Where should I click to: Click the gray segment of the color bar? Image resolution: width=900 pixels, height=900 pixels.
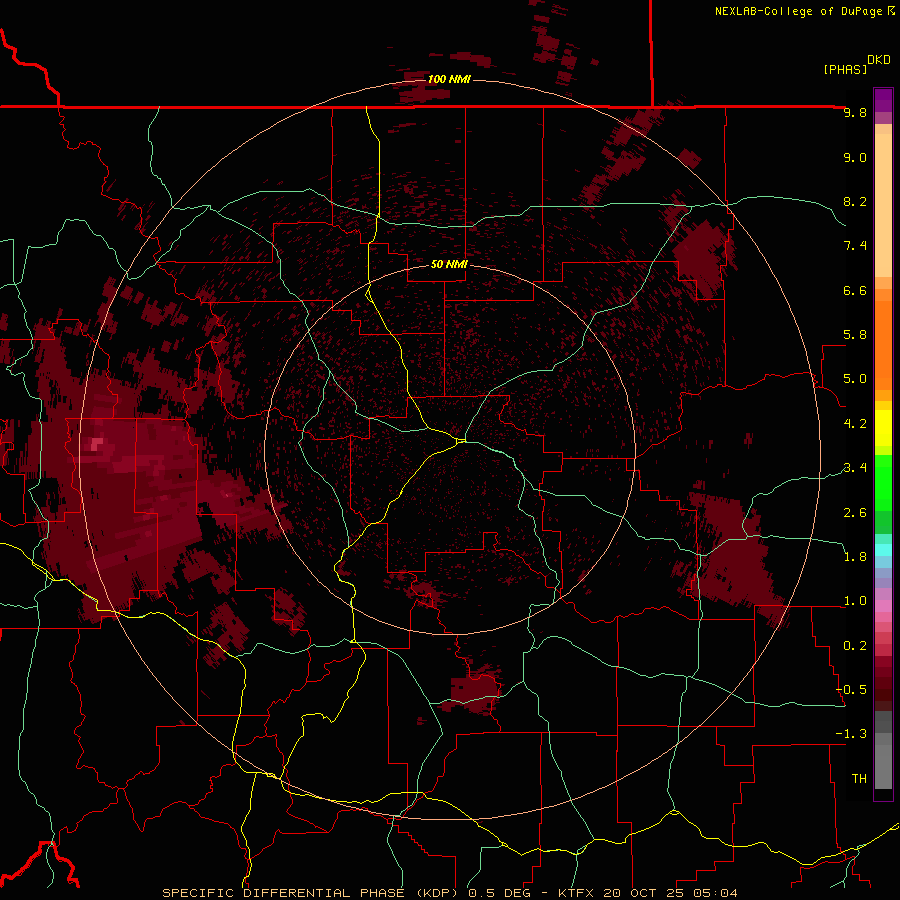coord(883,750)
